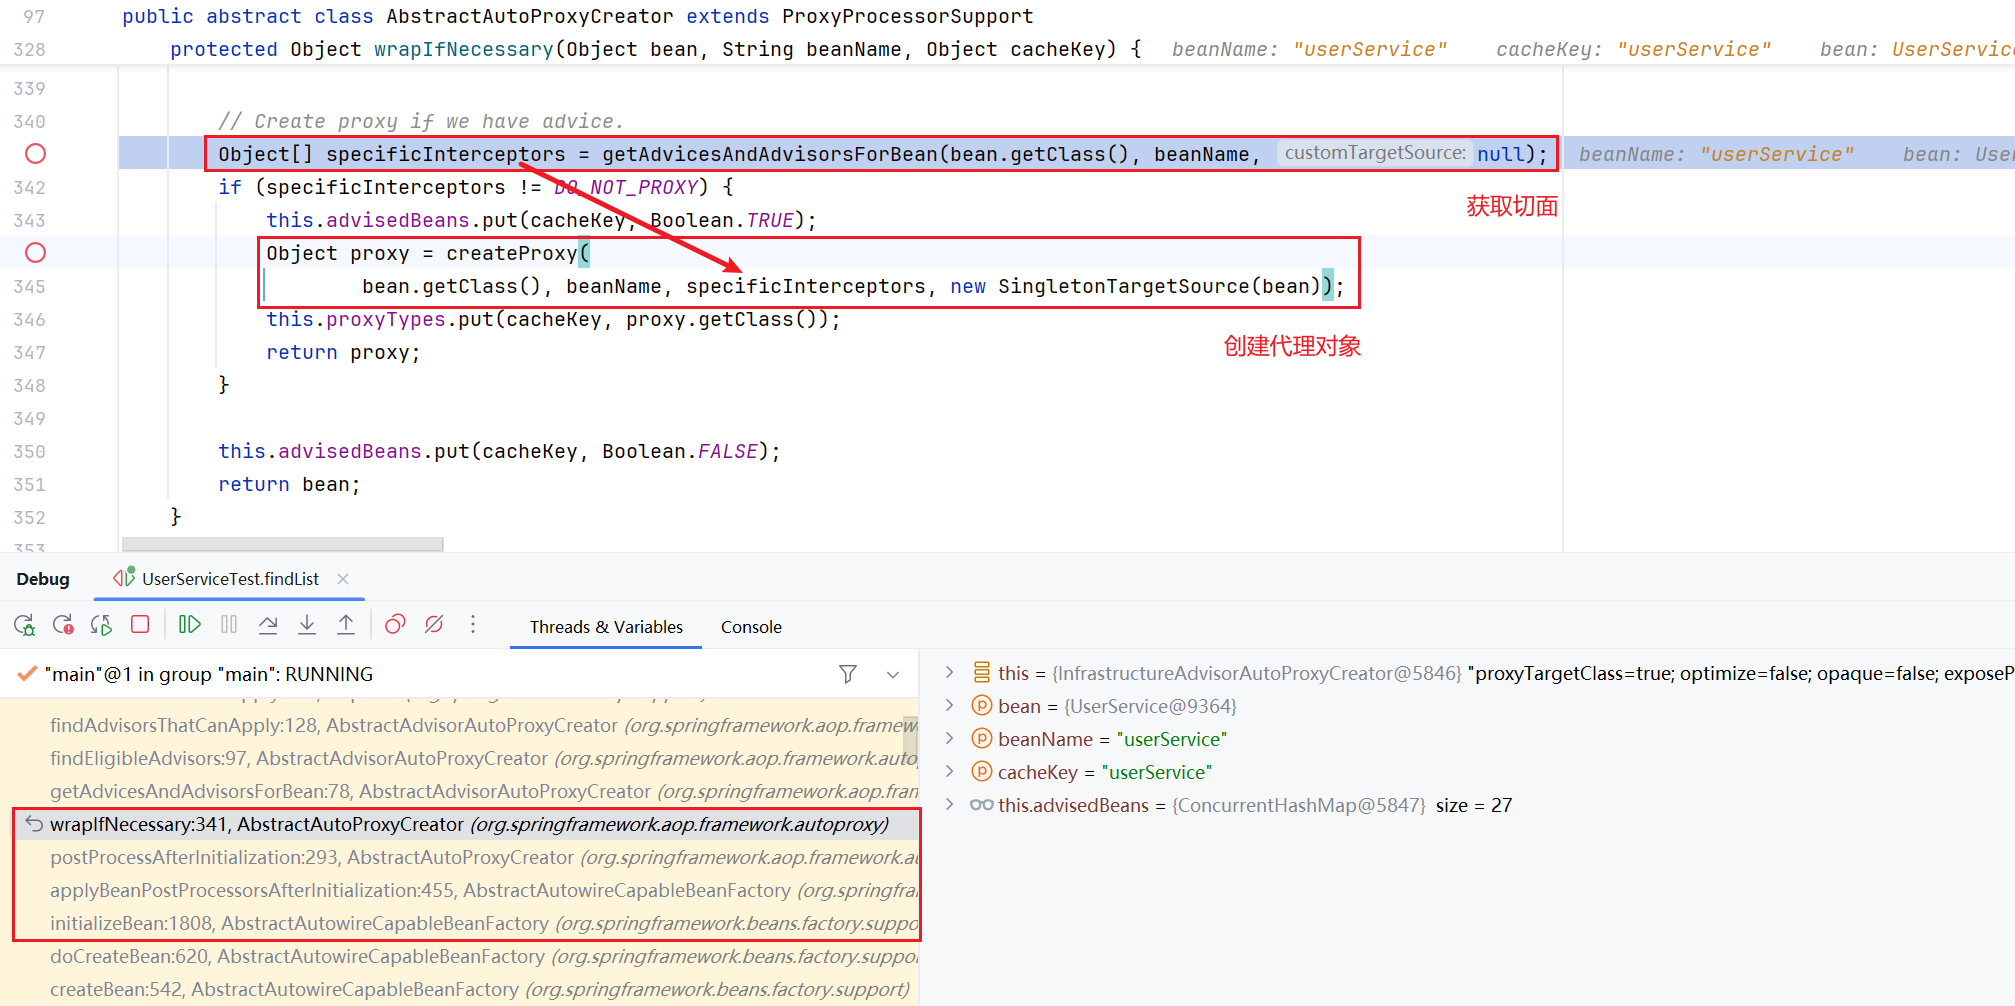Mute all breakpoints
This screenshot has width=2015, height=1006.
point(434,625)
